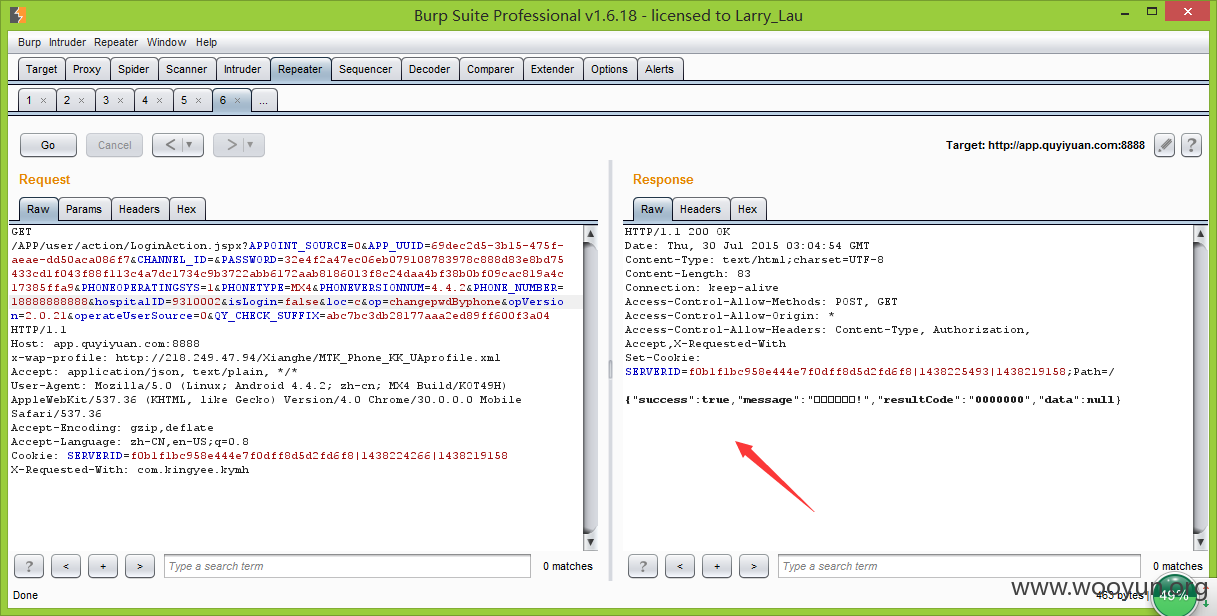Select the Repeater main tab
The height and width of the screenshot is (616, 1217).
click(x=300, y=69)
